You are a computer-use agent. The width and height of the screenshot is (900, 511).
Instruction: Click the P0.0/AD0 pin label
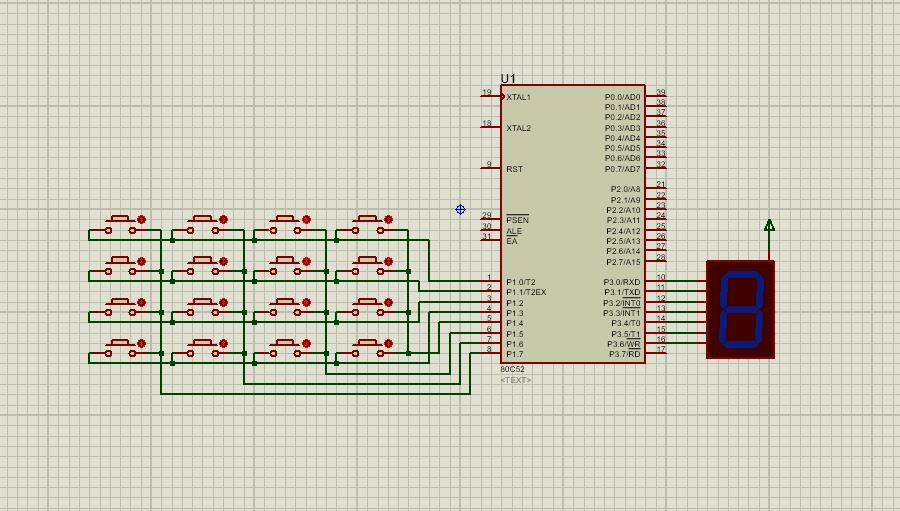pyautogui.click(x=622, y=97)
